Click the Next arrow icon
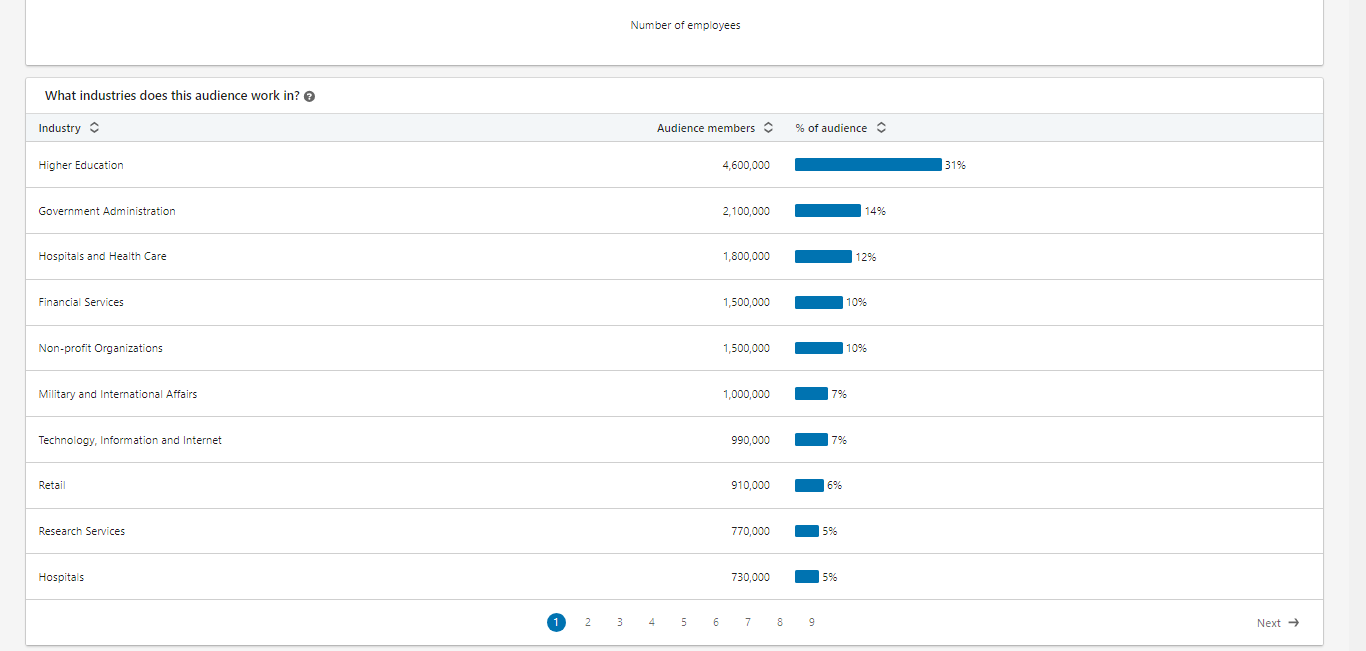This screenshot has width=1366, height=651. [1294, 623]
